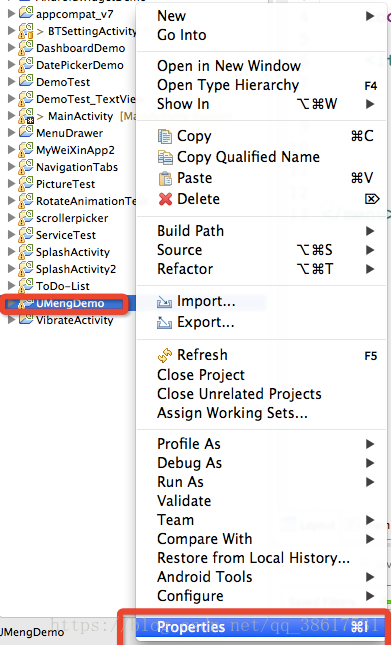Click the appcompat_v7 project folder icon
Image resolution: width=391 pixels, height=645 pixels.
click(26, 14)
